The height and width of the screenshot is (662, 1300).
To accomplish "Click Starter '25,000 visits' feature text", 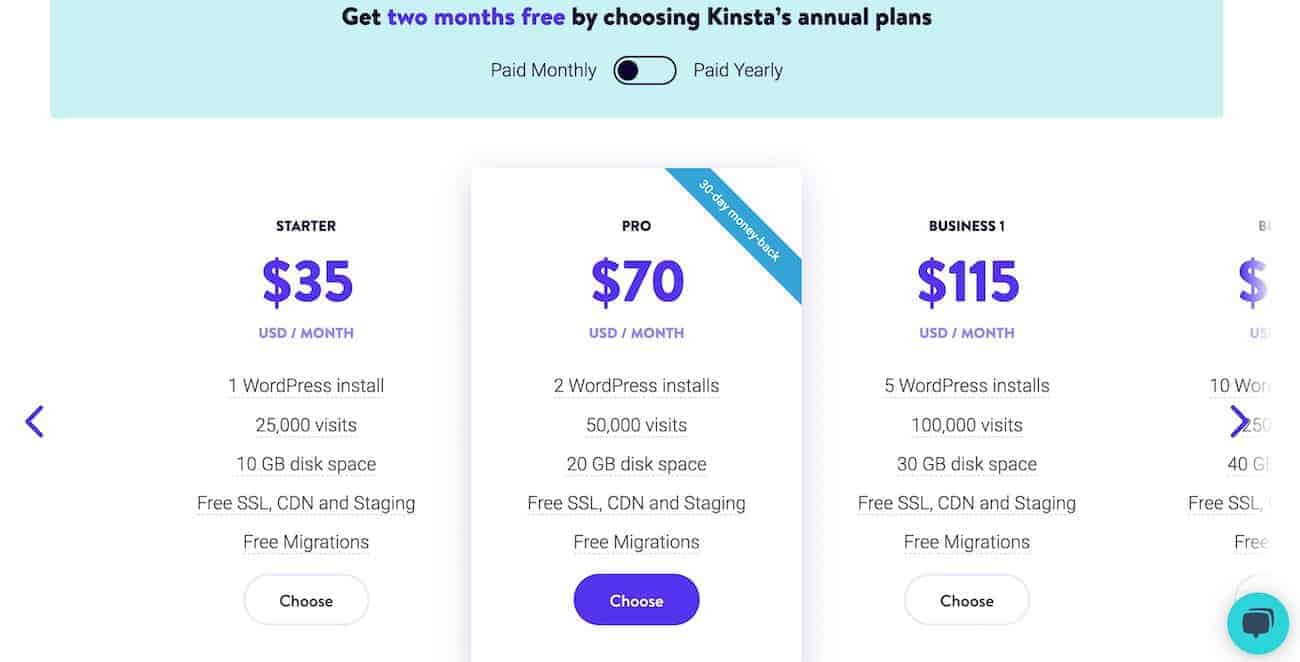I will (306, 425).
